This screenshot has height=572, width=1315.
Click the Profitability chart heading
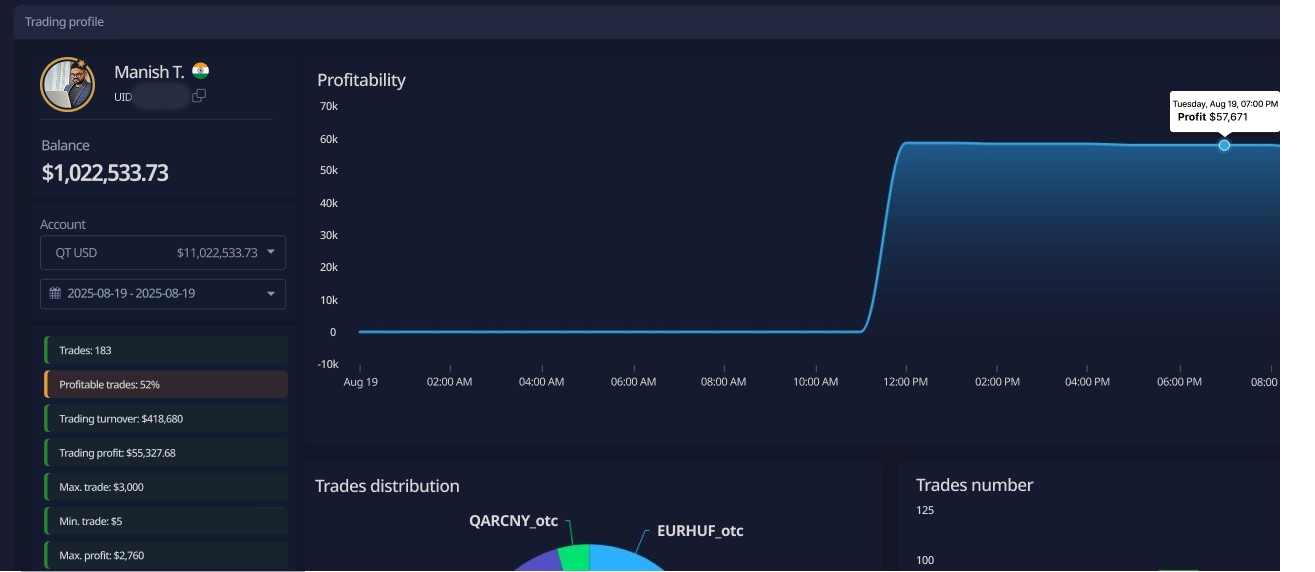[361, 80]
